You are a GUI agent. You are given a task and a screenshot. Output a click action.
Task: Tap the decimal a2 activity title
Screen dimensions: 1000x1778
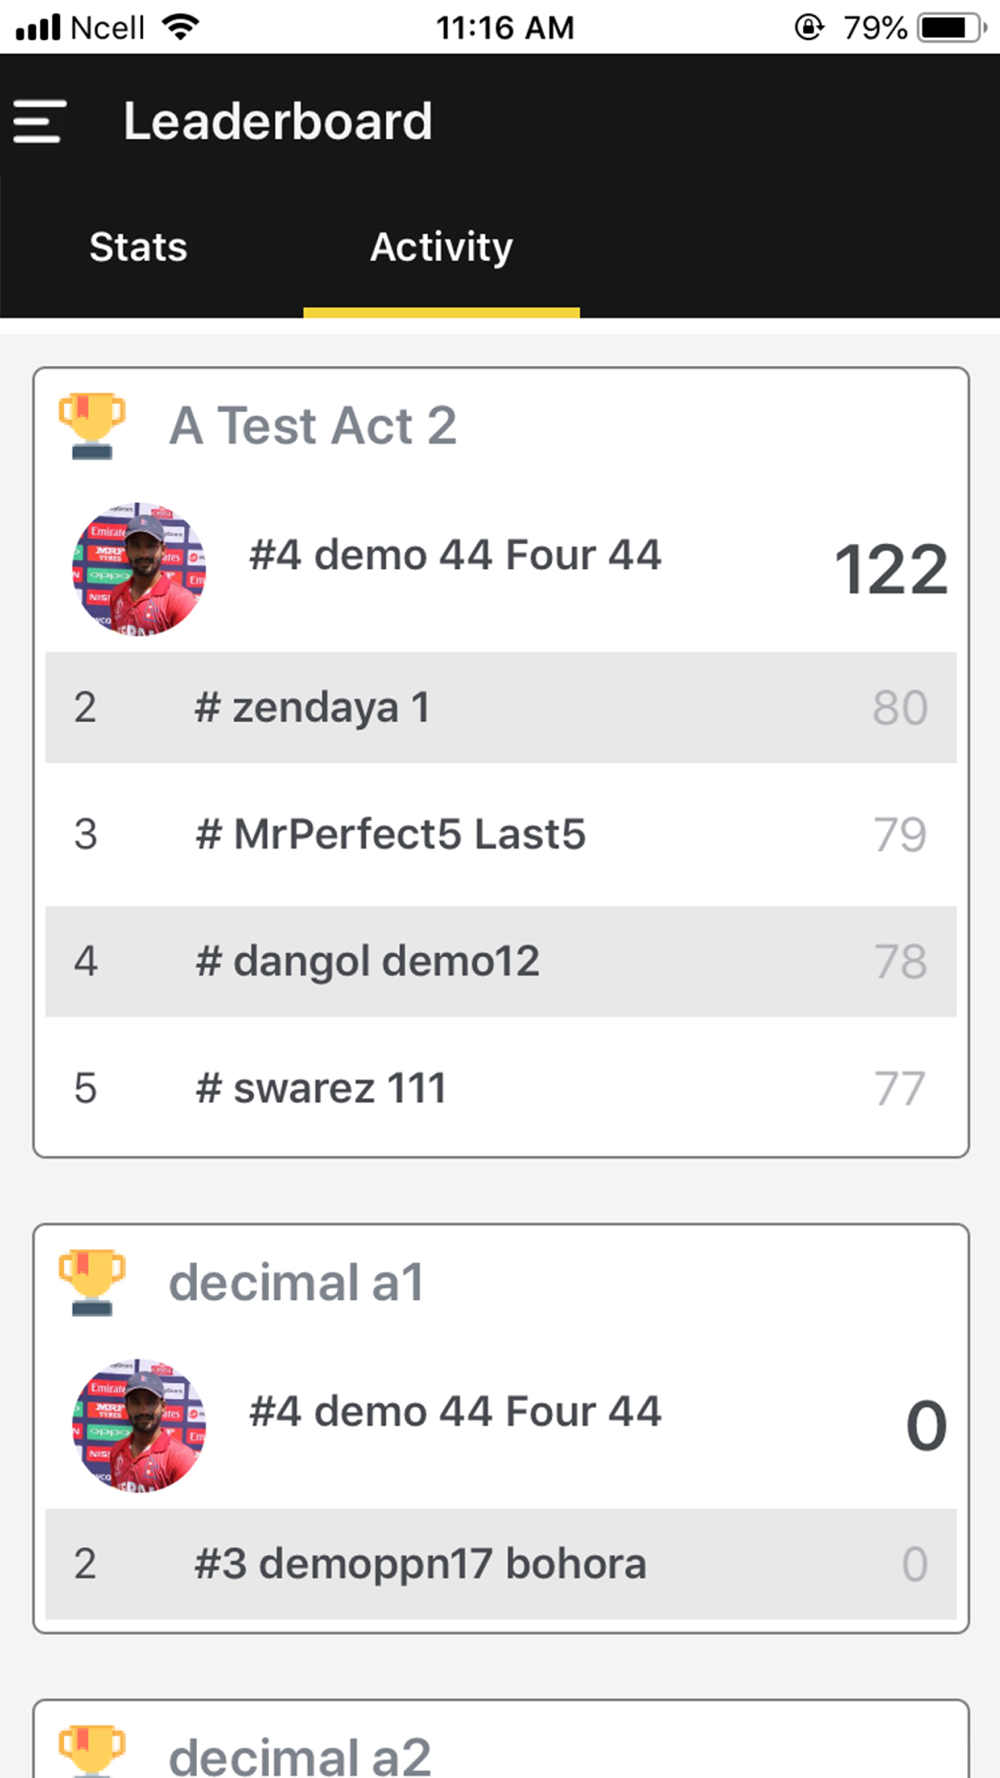pyautogui.click(x=300, y=1756)
